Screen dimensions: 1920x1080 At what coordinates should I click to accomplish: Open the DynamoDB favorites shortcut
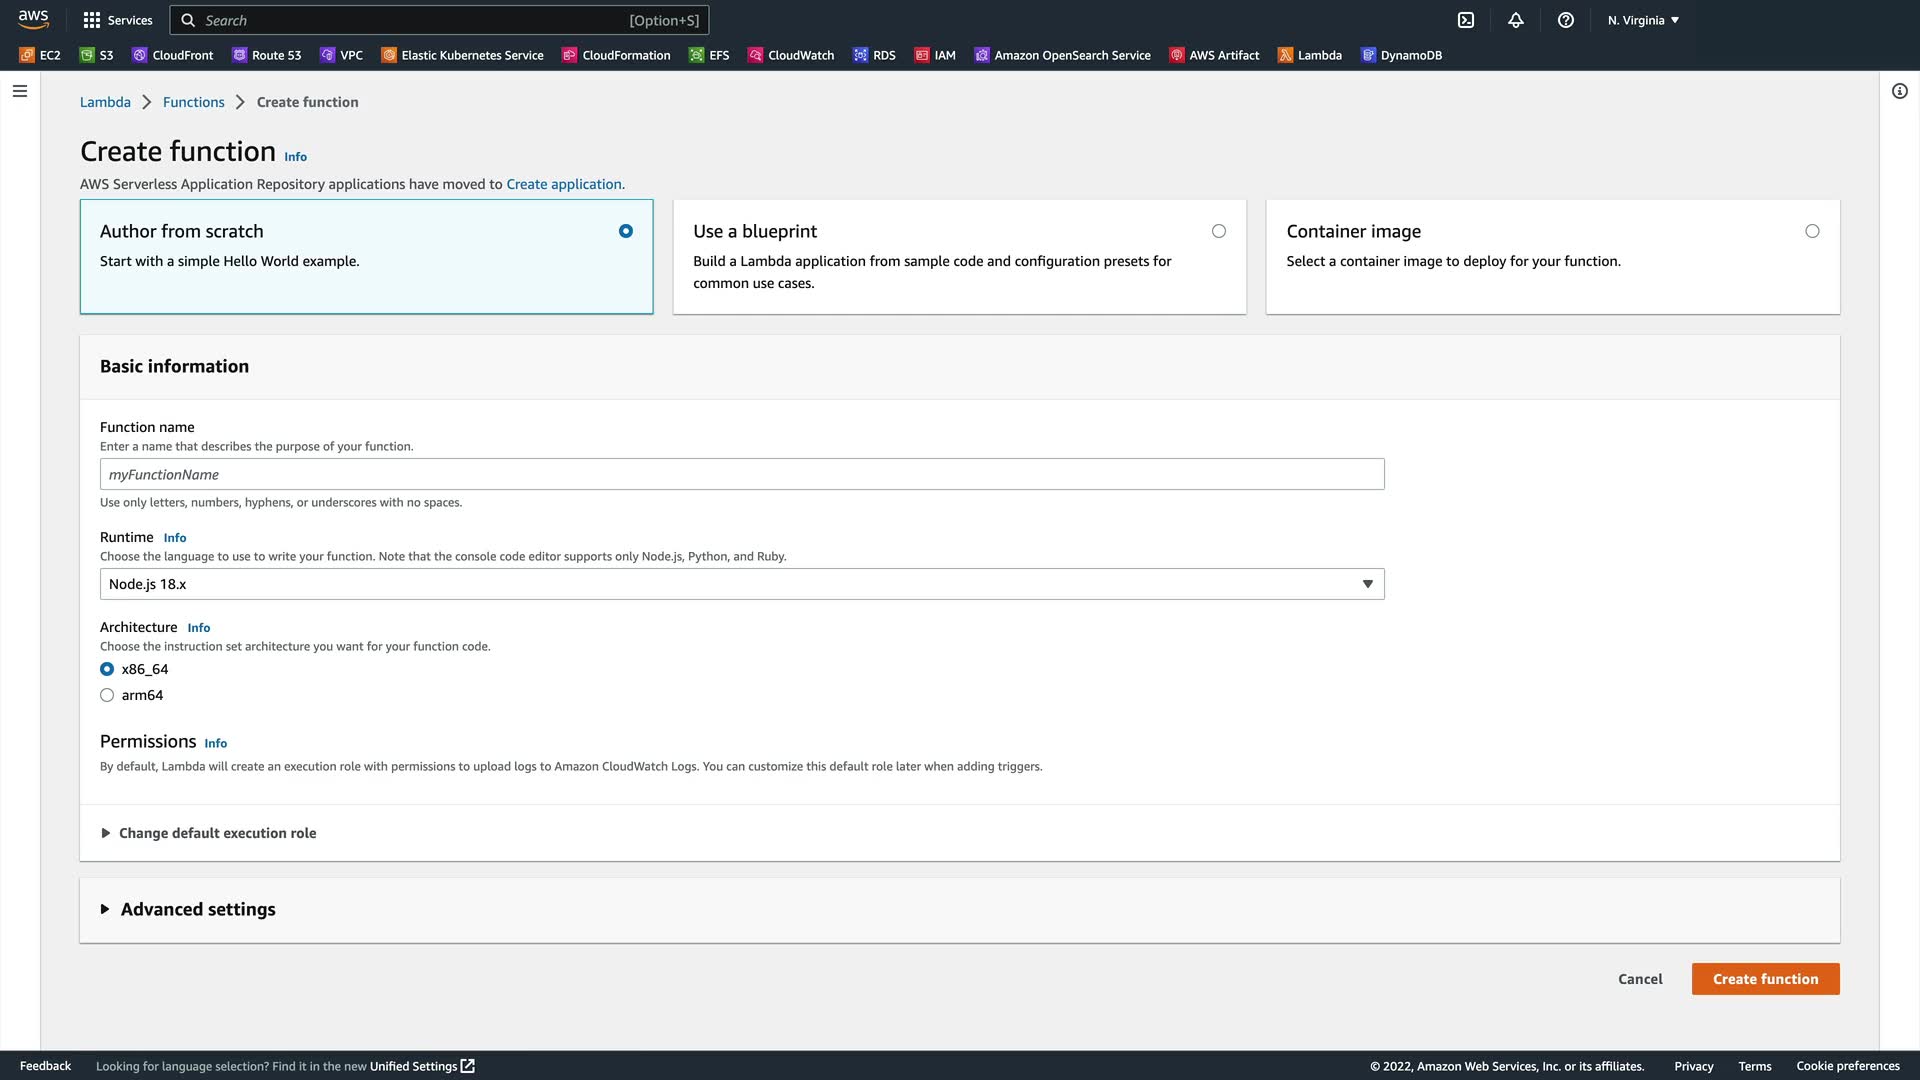tap(1402, 55)
